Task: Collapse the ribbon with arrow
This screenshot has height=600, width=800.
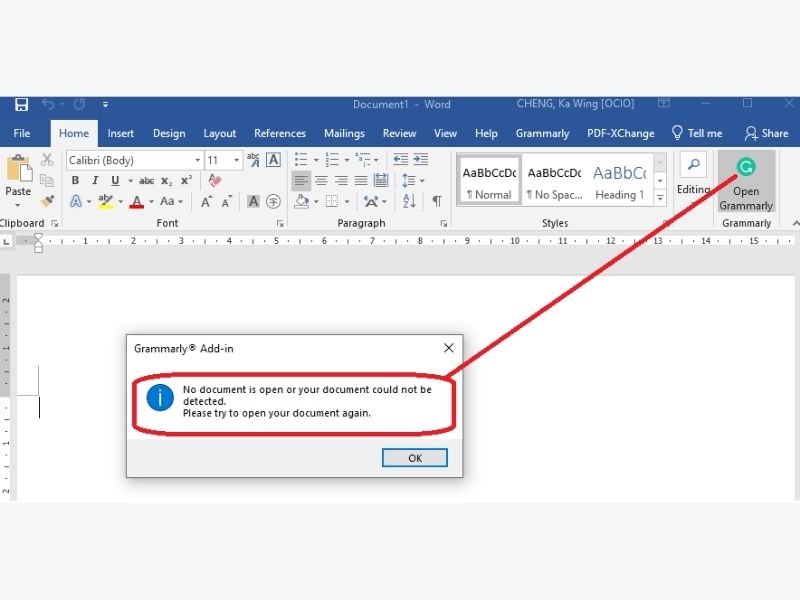Action: (x=795, y=223)
